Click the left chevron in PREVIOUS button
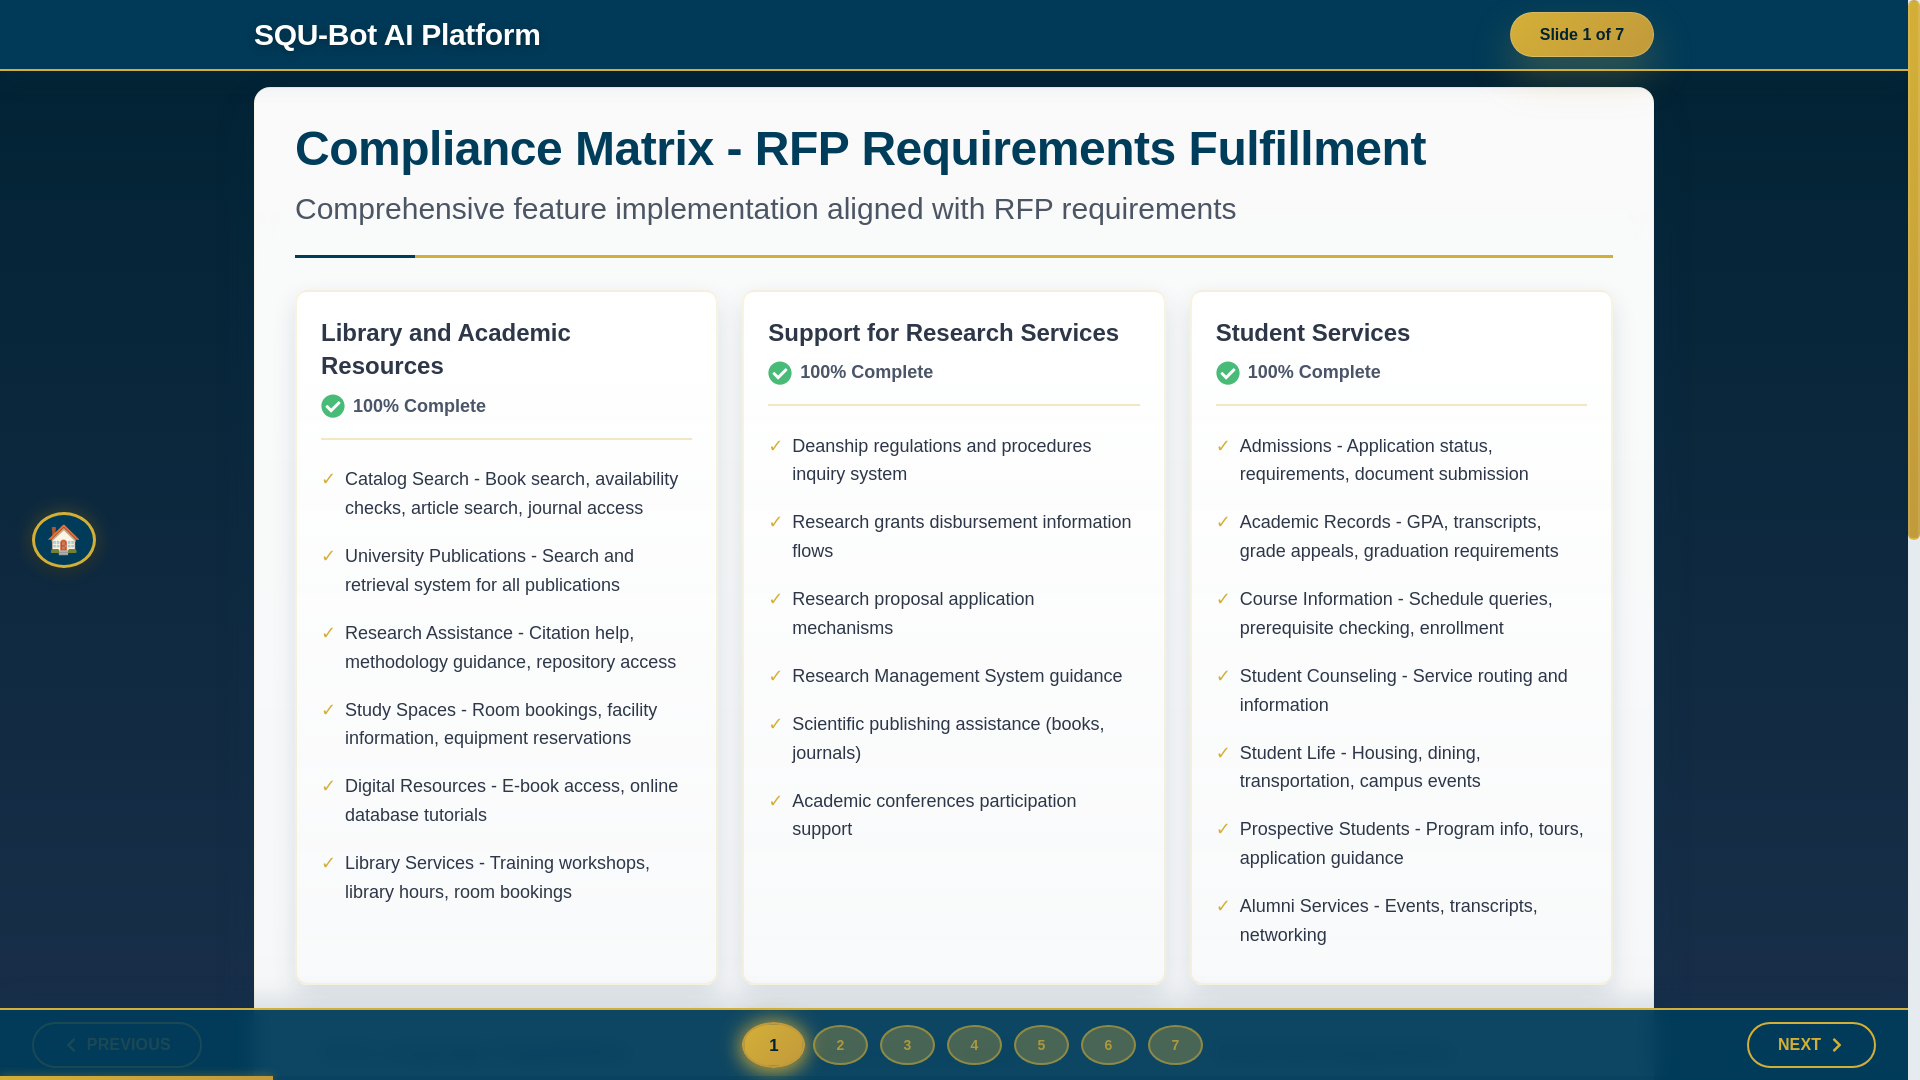Screen dimensions: 1920x1080 [x=71, y=1045]
